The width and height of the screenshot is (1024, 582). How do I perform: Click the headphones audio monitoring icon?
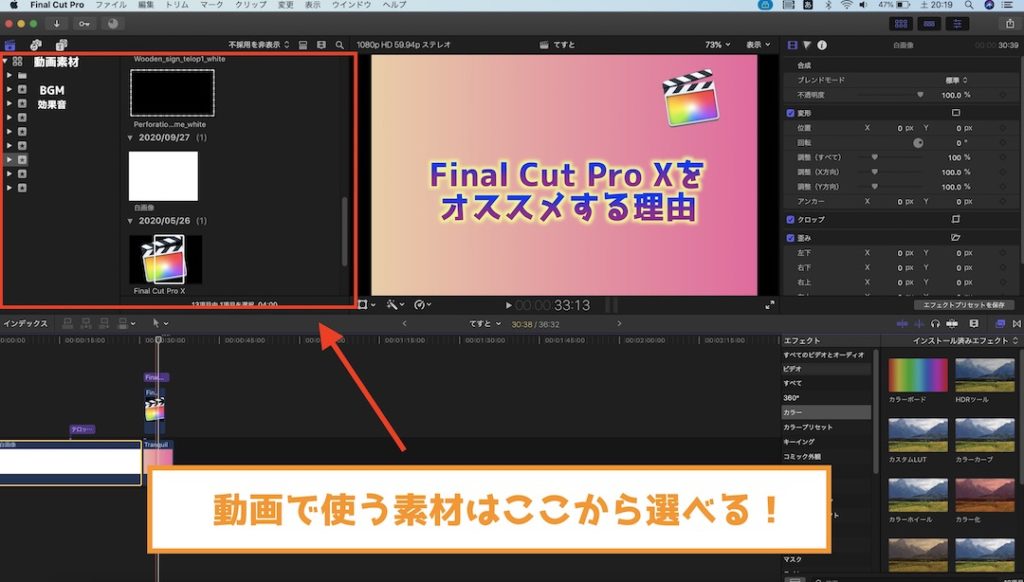[935, 323]
